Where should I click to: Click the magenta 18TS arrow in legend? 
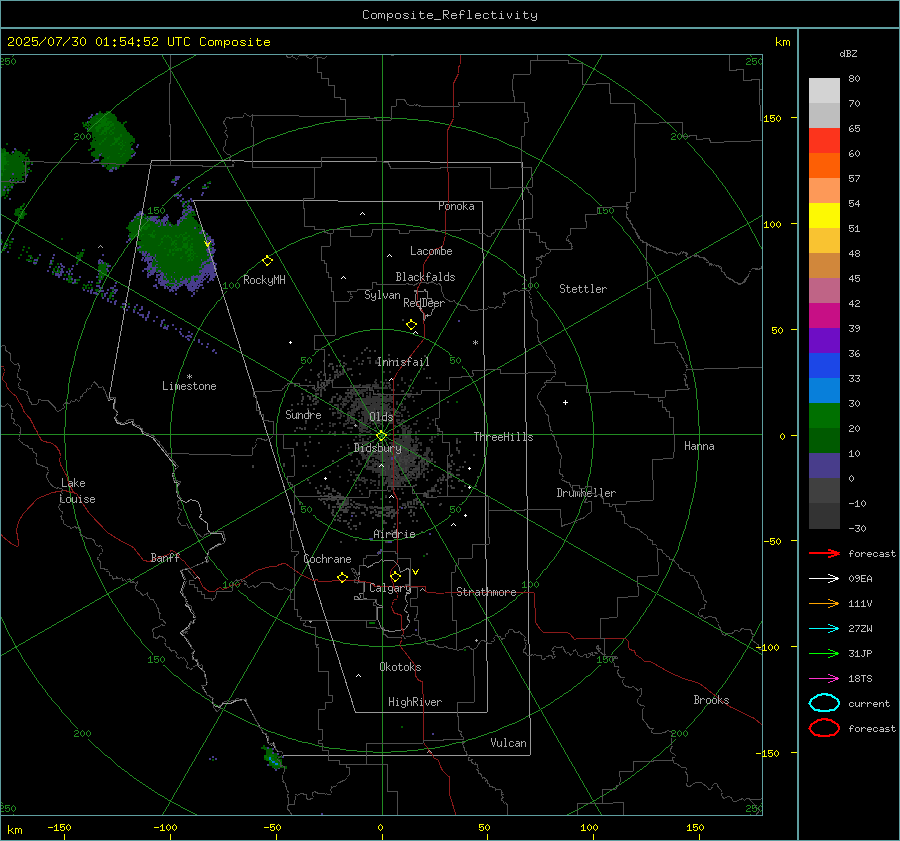pos(824,679)
